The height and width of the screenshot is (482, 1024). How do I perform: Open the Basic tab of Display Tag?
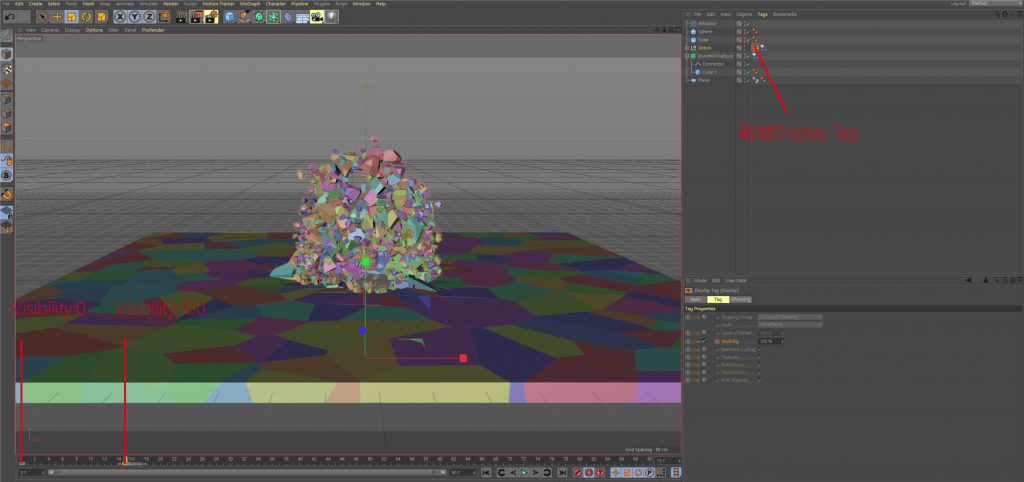pyautogui.click(x=695, y=299)
